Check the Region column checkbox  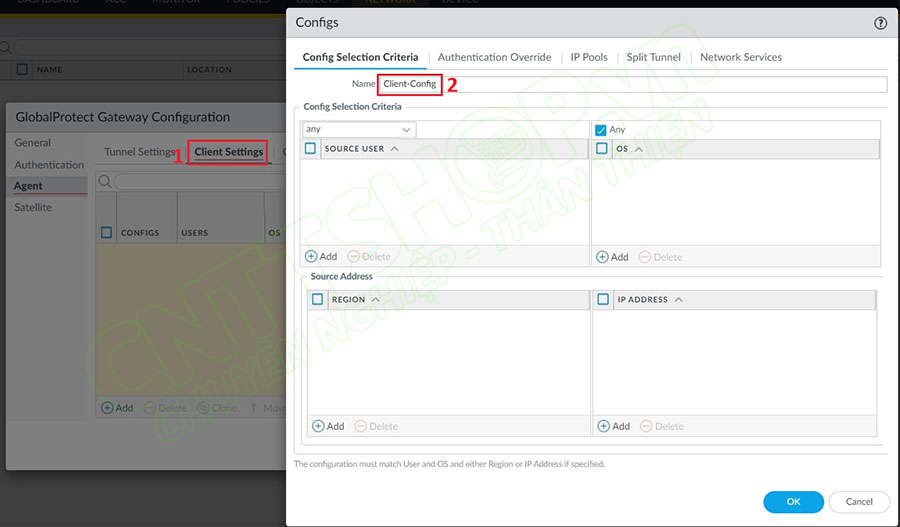pos(317,300)
